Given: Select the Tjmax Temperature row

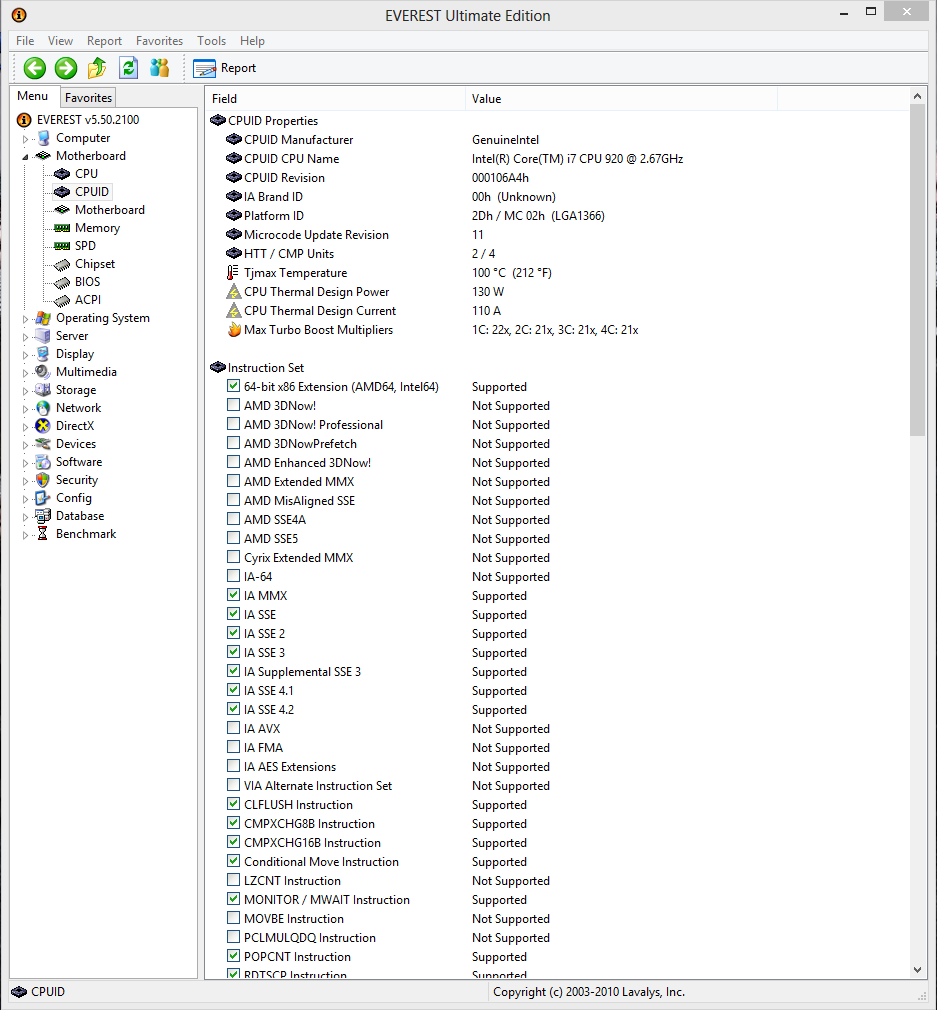Looking at the screenshot, I should [556, 273].
